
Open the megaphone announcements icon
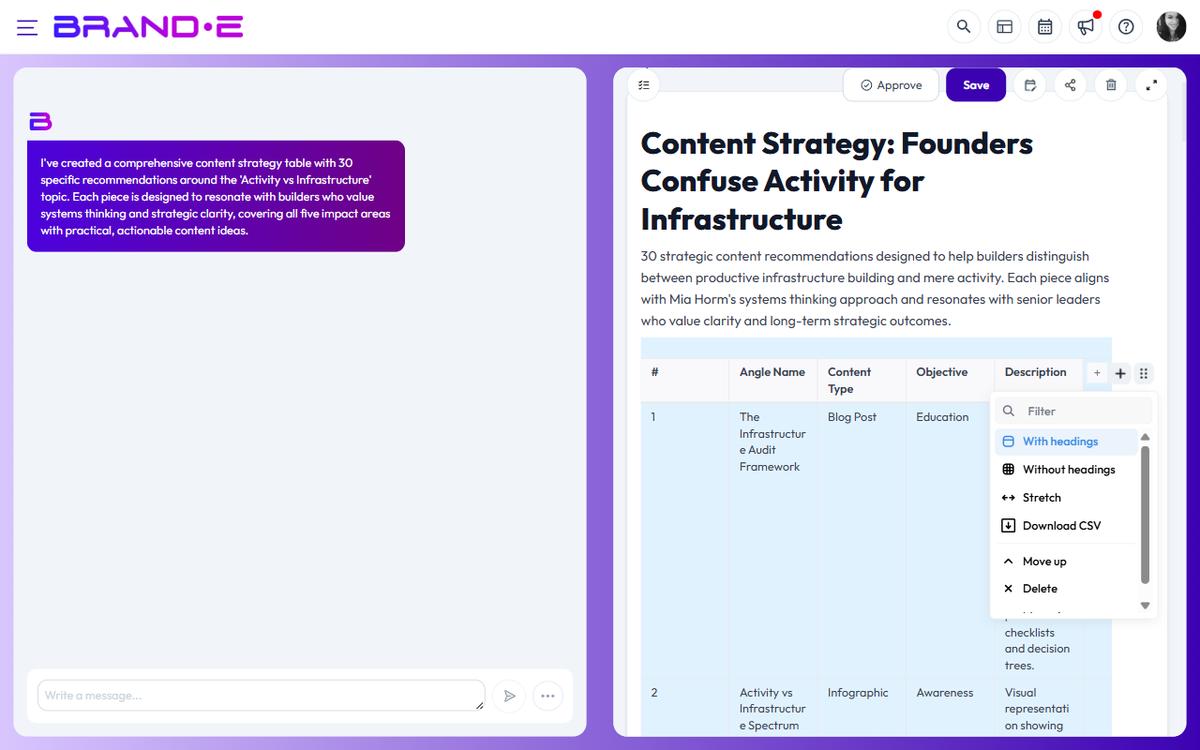(x=1085, y=27)
